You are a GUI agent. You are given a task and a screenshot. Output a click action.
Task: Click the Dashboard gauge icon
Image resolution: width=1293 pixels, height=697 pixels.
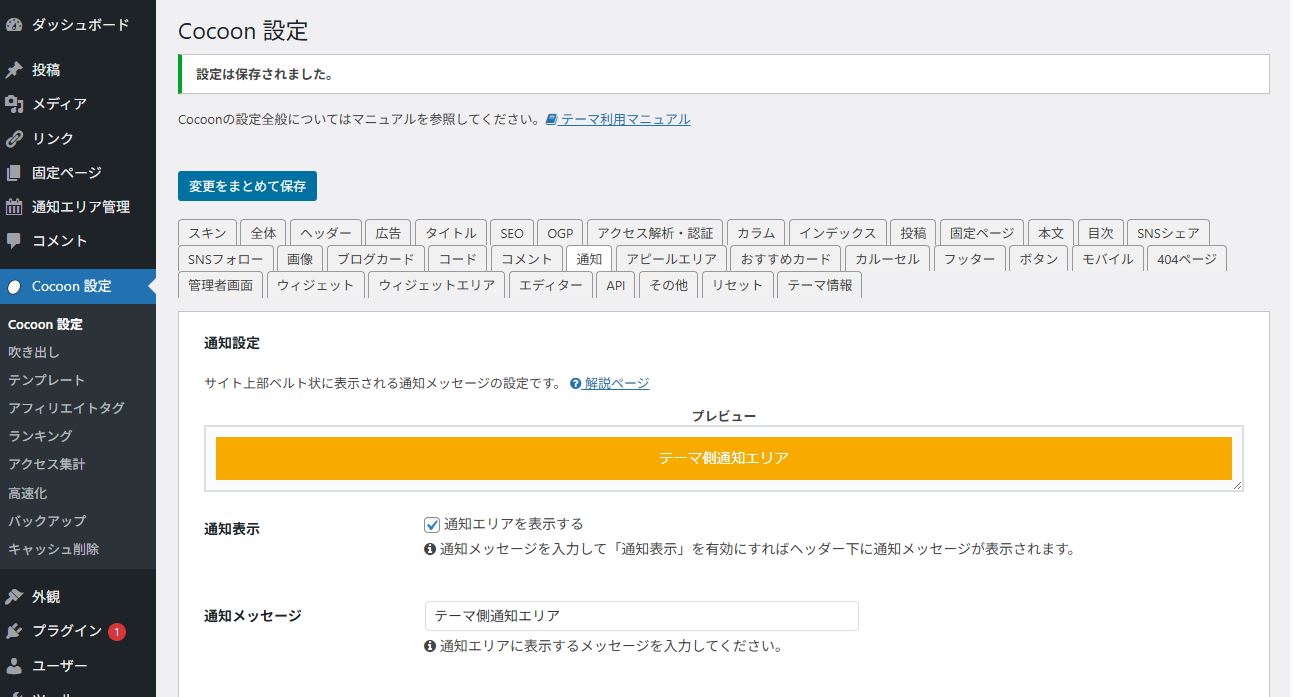point(14,25)
